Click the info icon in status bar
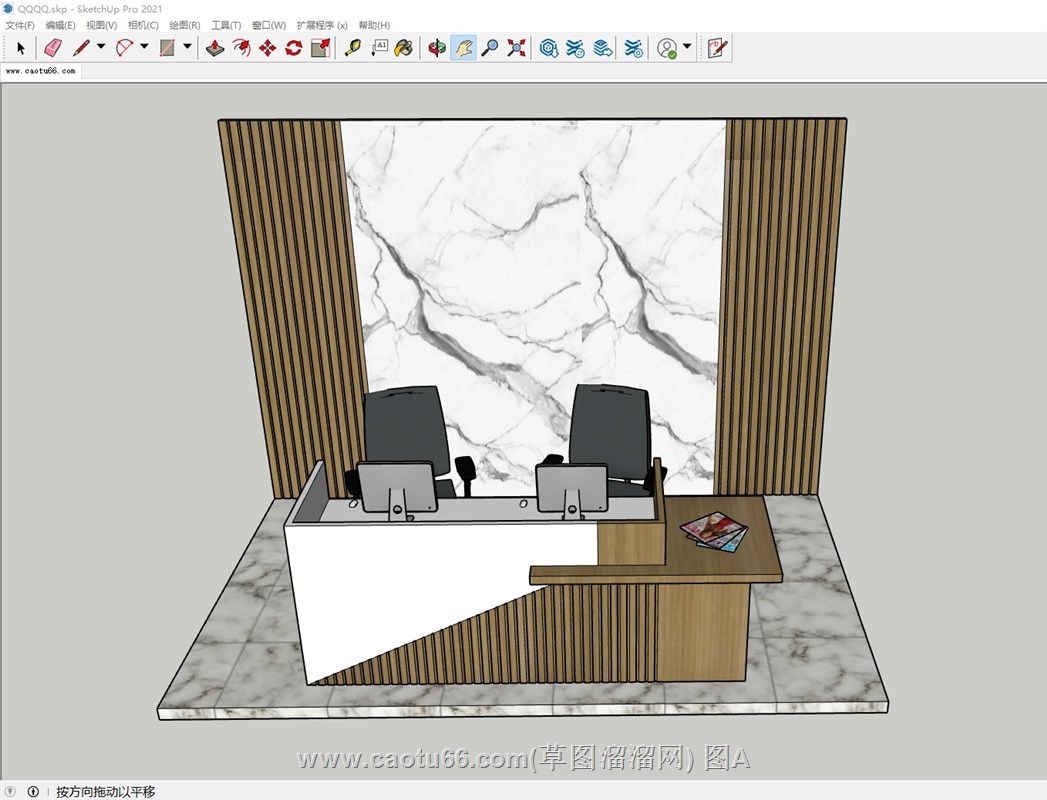The width and height of the screenshot is (1047, 800). (x=33, y=791)
